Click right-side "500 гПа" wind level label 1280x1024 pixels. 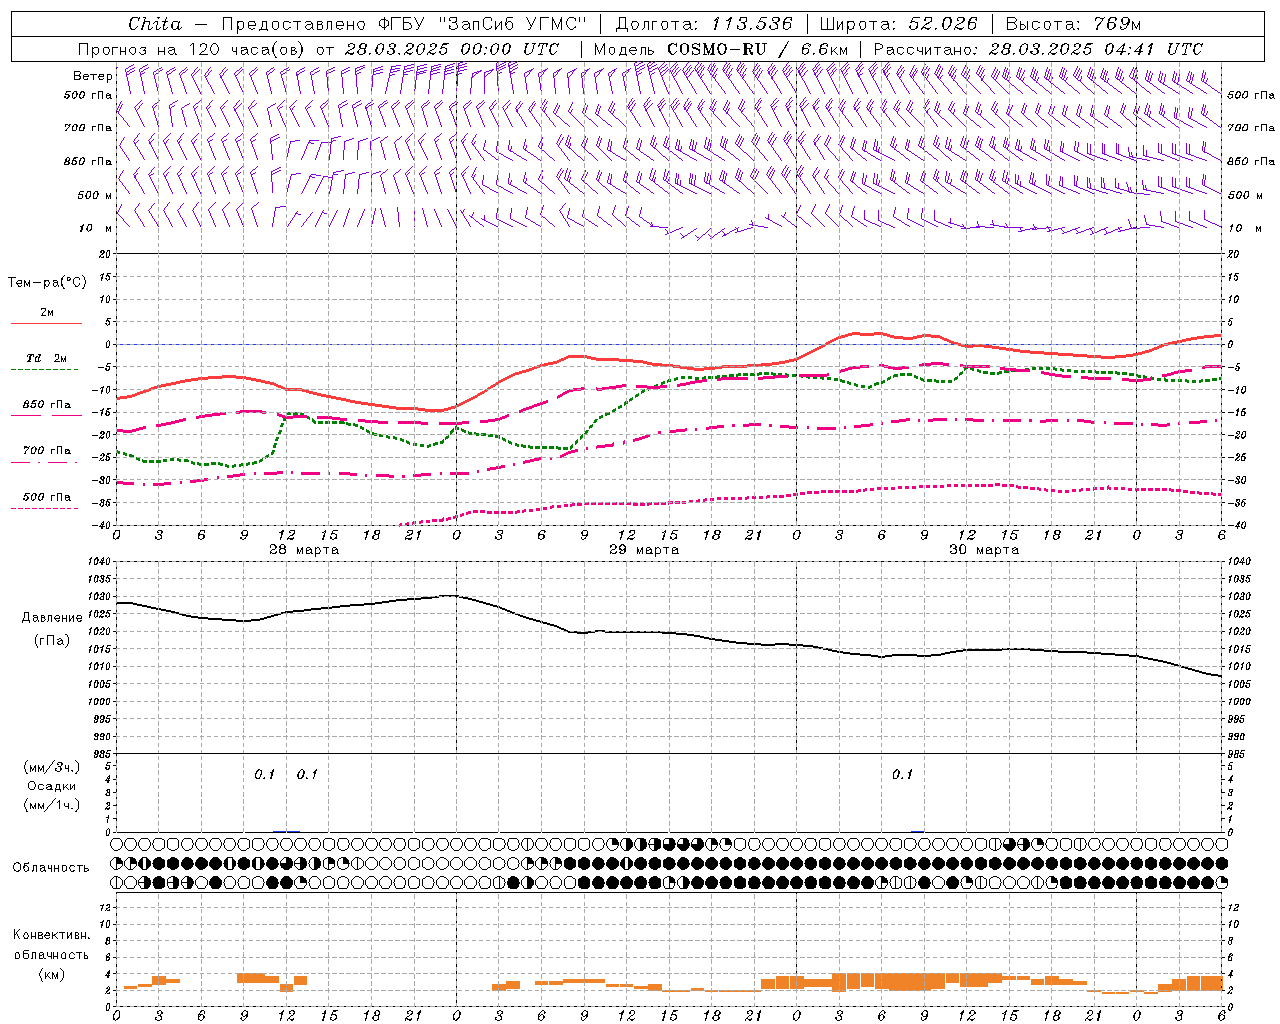[x=1251, y=95]
